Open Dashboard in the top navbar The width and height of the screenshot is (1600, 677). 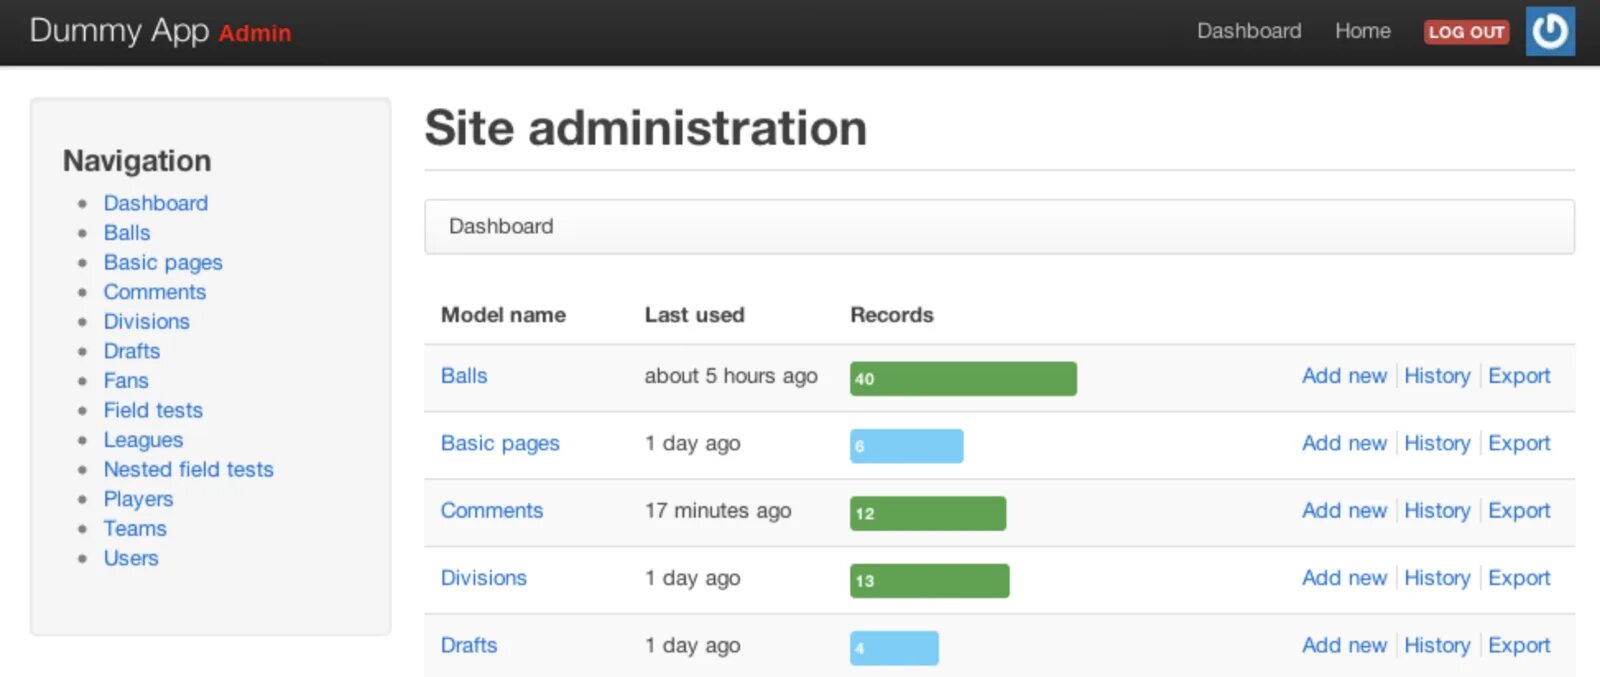1249,31
